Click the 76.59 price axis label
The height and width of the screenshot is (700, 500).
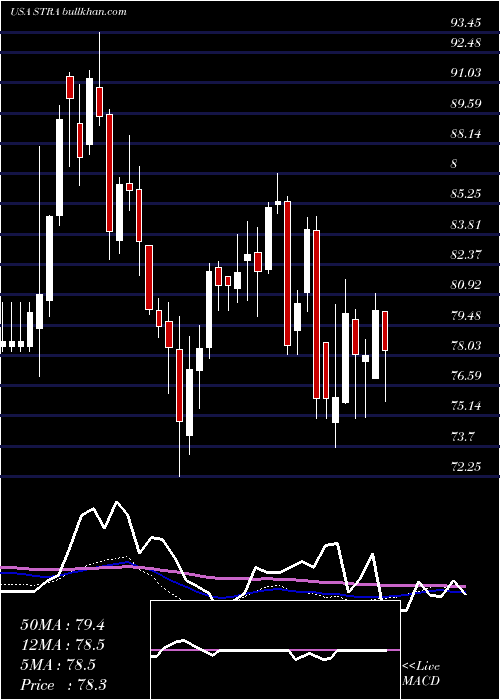point(466,375)
